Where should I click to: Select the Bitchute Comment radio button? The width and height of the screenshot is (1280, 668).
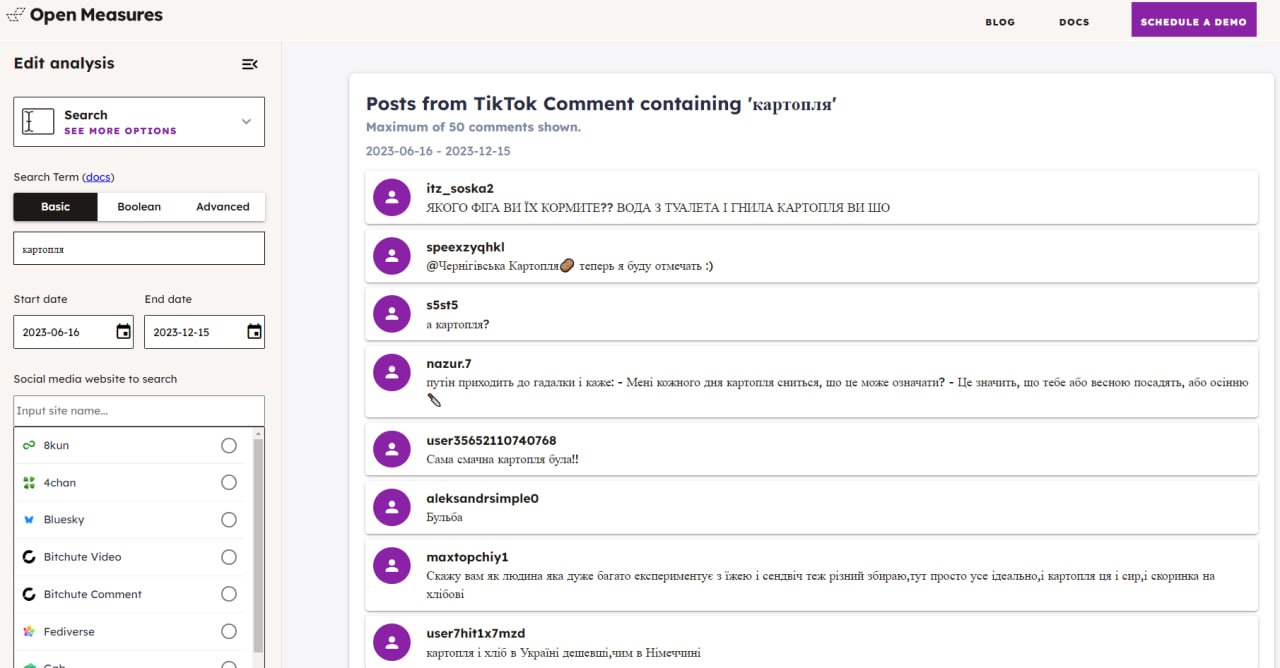click(x=229, y=594)
